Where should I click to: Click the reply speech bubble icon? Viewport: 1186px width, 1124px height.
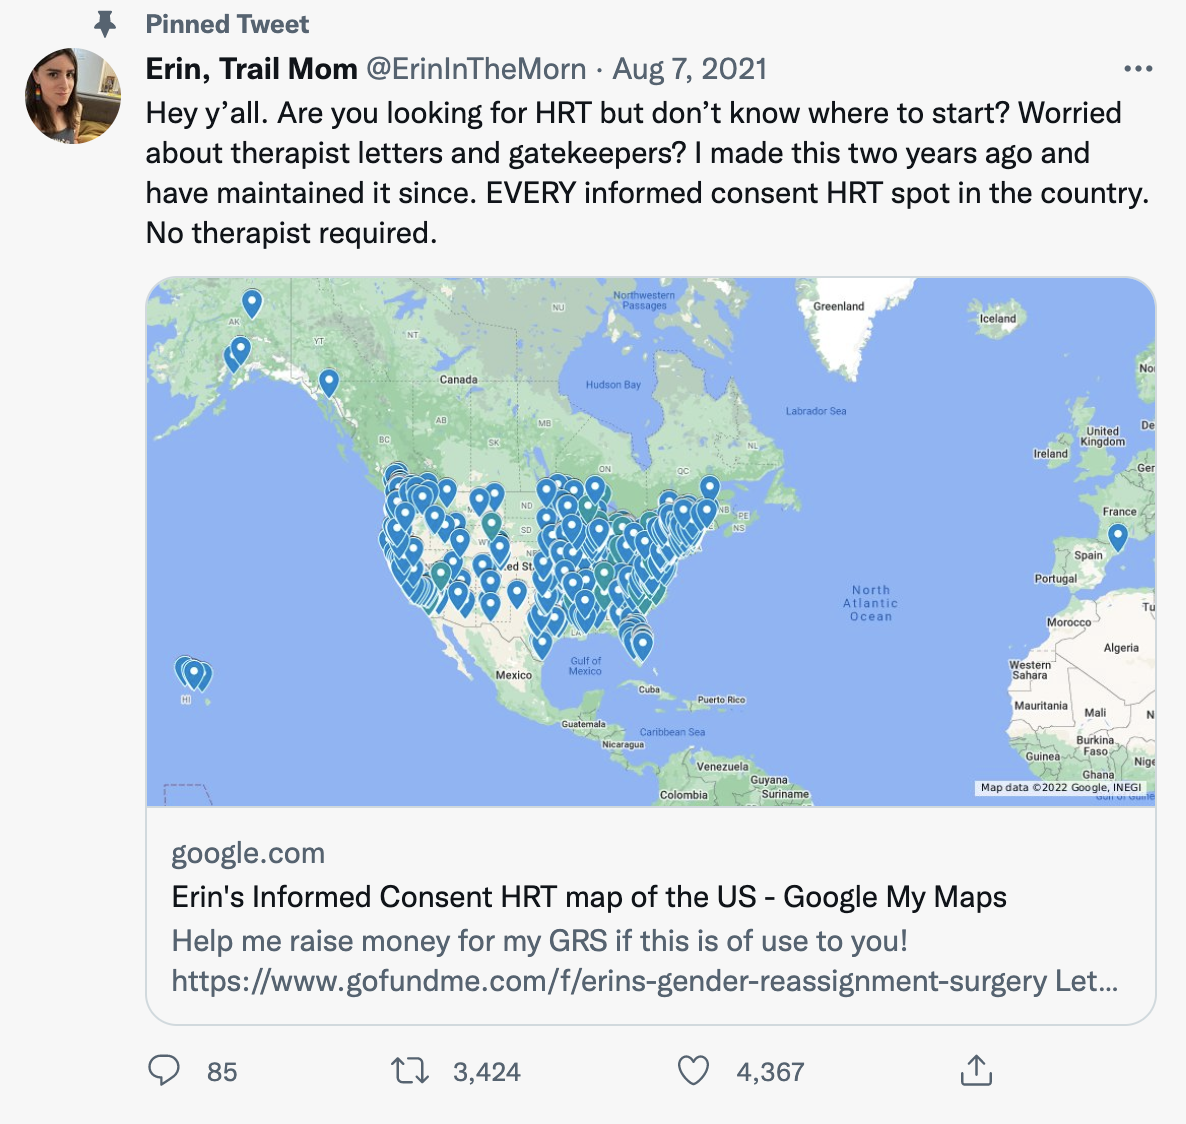click(164, 1071)
